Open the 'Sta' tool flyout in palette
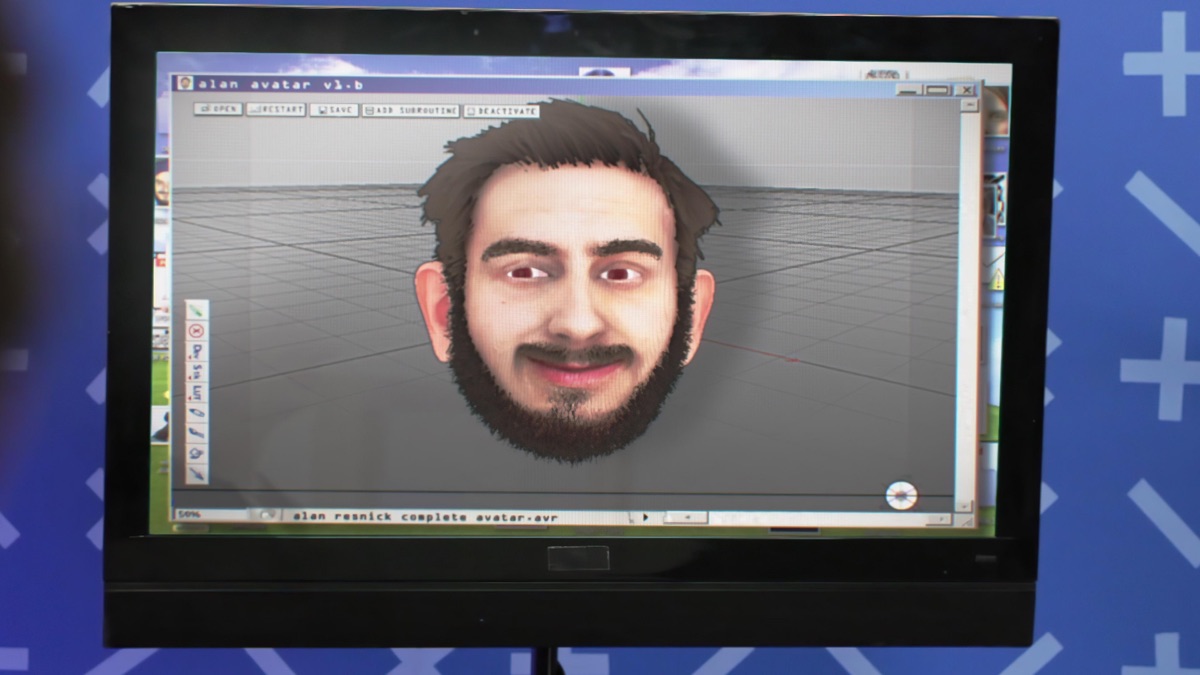Viewport: 1200px width, 675px height. 197,371
